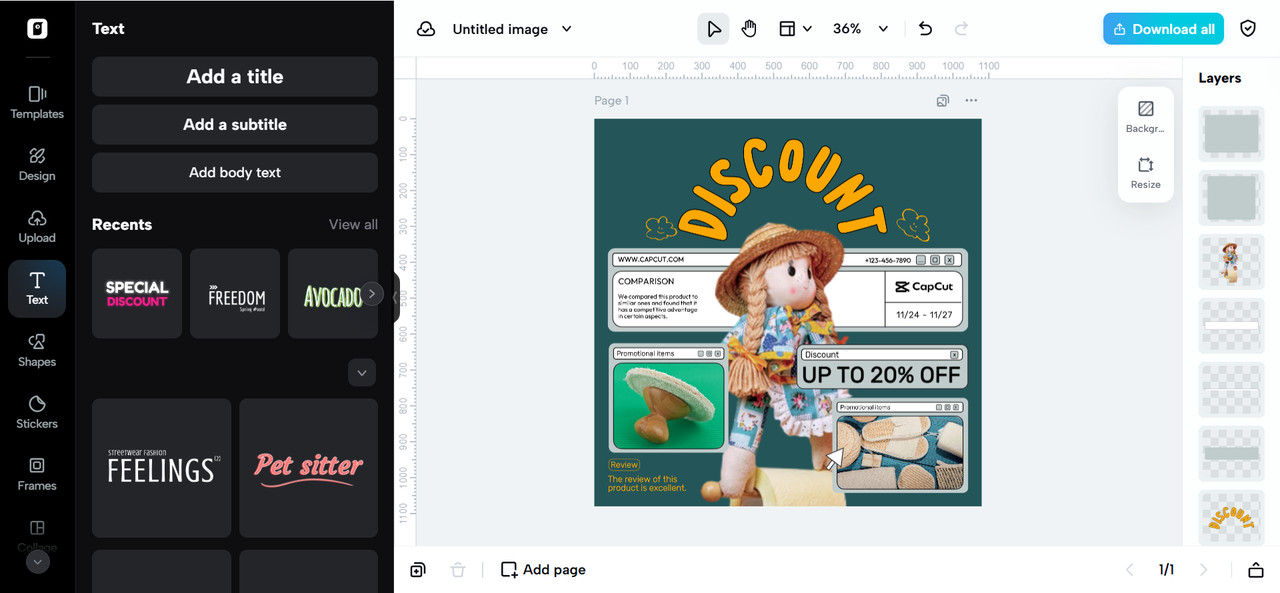This screenshot has width=1280, height=593.
Task: Open the Untitled image name dropdown
Action: (x=512, y=29)
